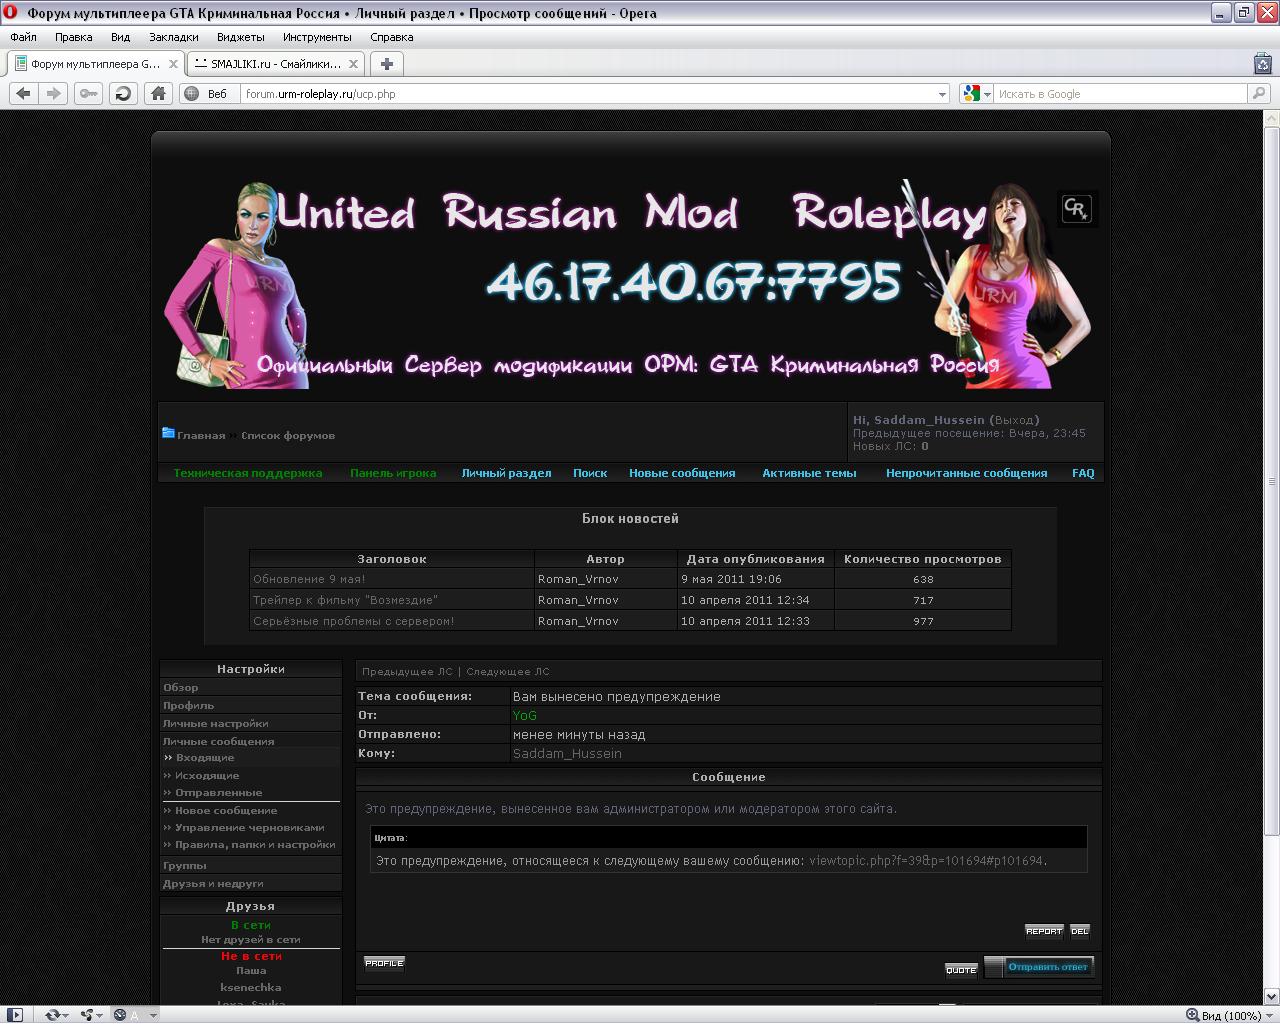The image size is (1280, 1024).
Task: Go to Предыдущее ЛС message
Action: coord(407,672)
